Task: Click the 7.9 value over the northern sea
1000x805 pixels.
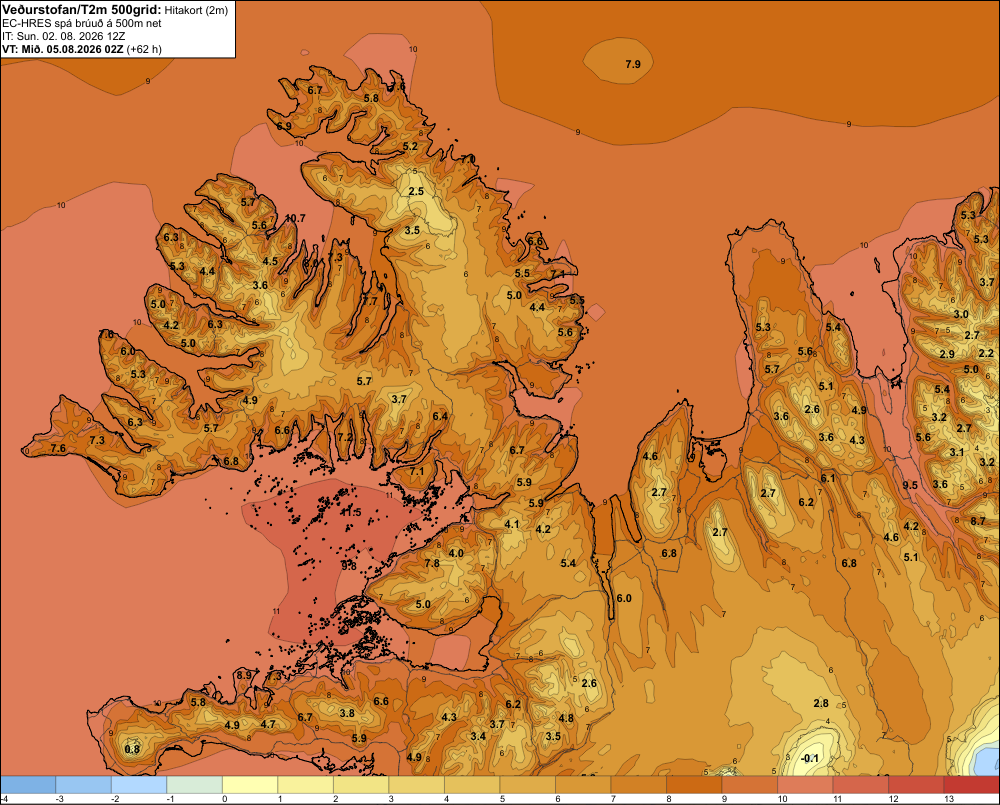Action: pos(633,64)
